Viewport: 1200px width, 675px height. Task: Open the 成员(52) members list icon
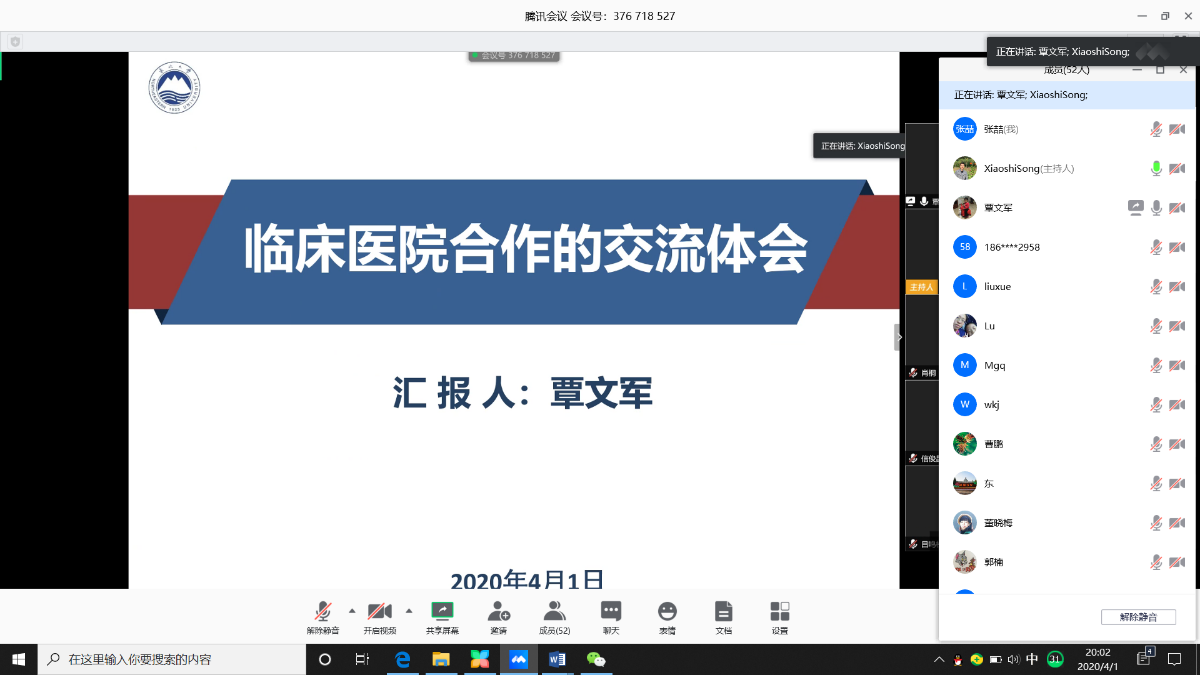(x=554, y=612)
